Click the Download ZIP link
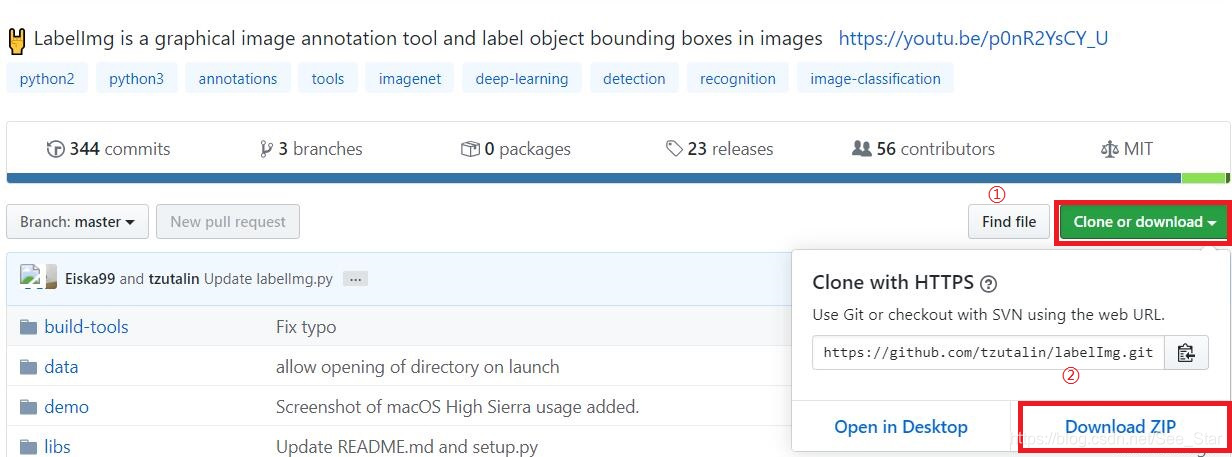The image size is (1232, 457). (1120, 427)
